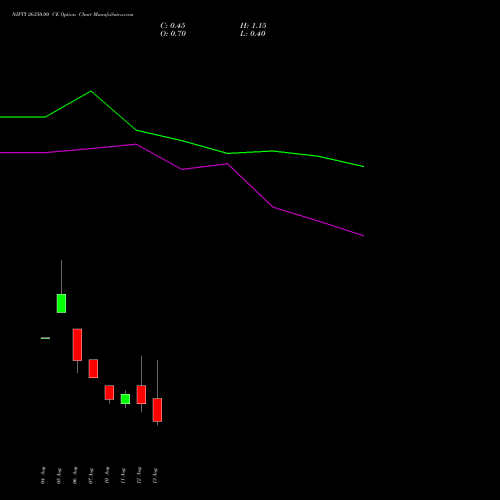Click the '04 Aug' date label on the axis
The height and width of the screenshot is (500, 500).
[x=43, y=475]
